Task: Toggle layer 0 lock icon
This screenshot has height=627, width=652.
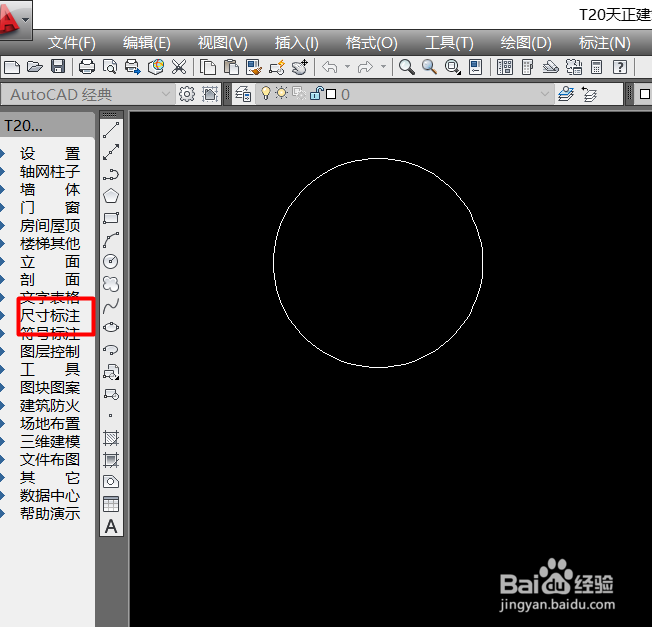Action: [x=316, y=93]
